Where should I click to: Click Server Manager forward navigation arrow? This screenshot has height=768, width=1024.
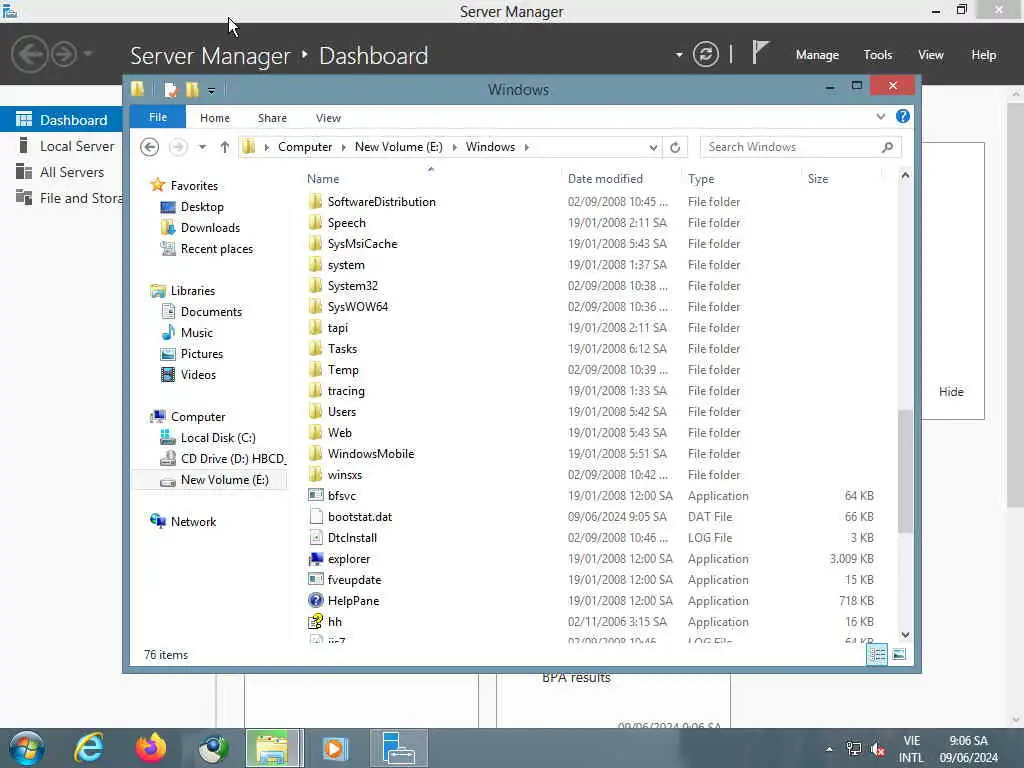pyautogui.click(x=63, y=54)
